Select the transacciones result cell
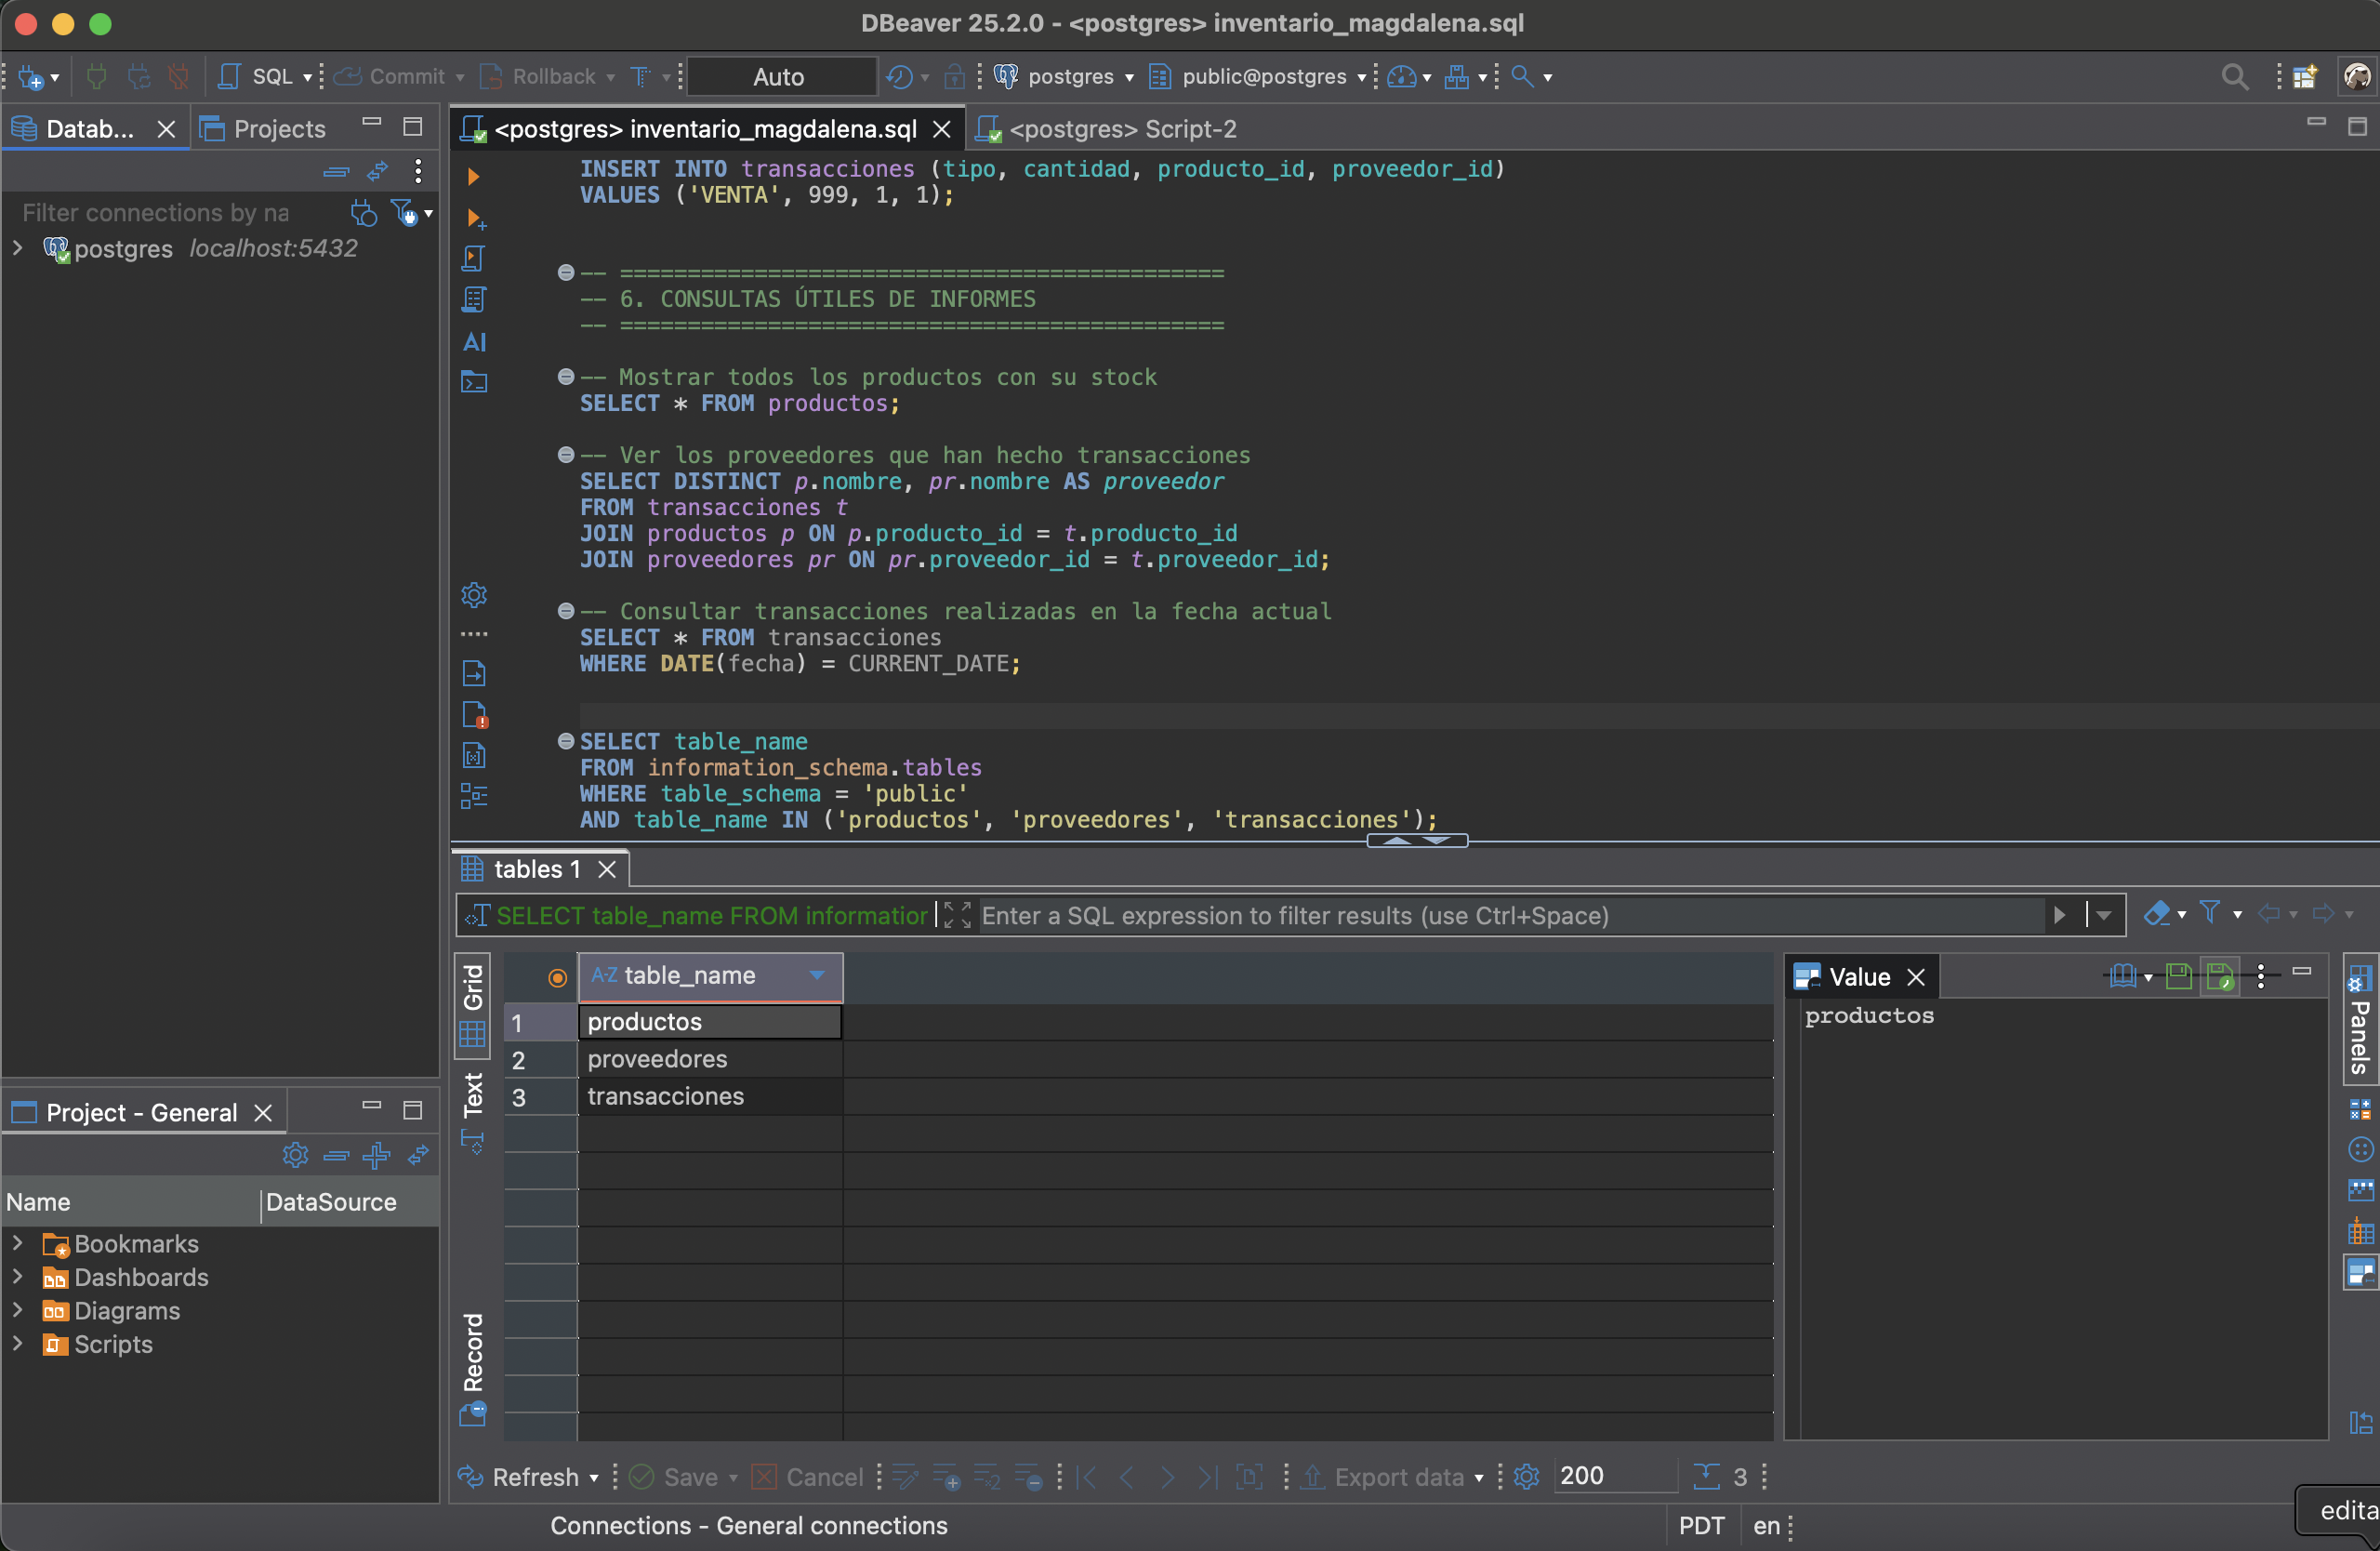This screenshot has height=1551, width=2380. click(x=710, y=1096)
